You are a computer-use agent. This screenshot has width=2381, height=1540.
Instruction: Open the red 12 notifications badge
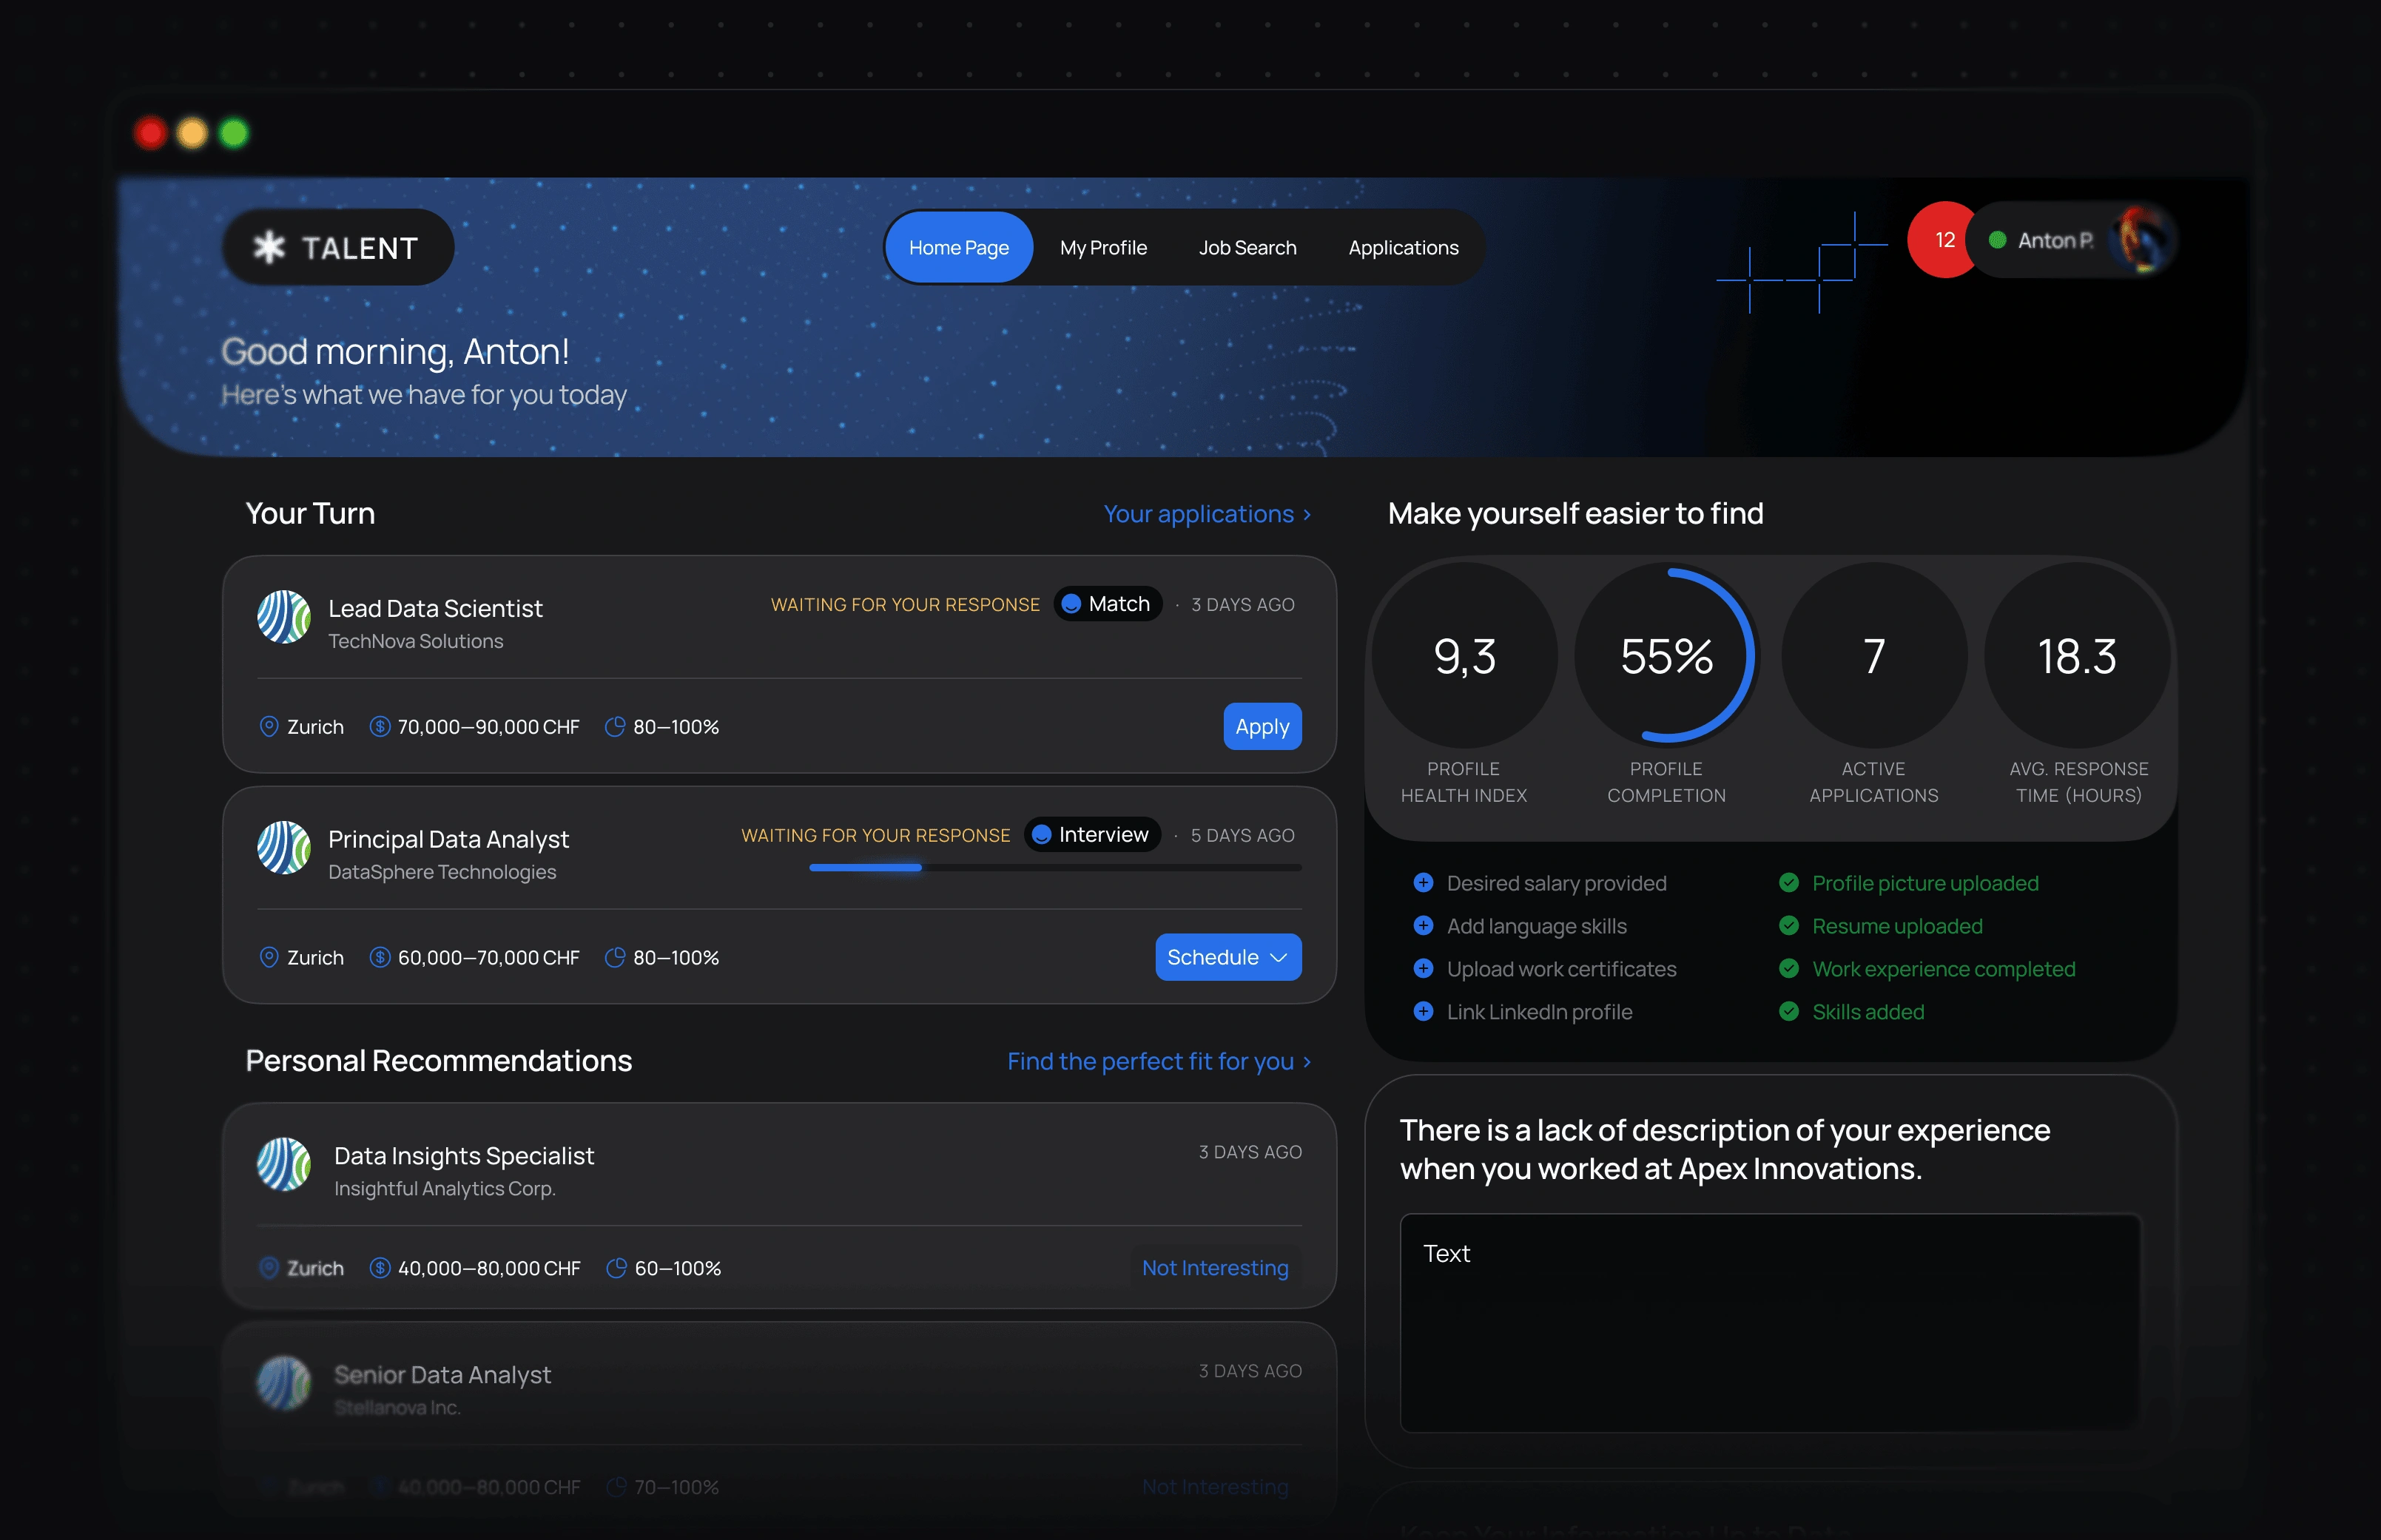(x=1944, y=240)
